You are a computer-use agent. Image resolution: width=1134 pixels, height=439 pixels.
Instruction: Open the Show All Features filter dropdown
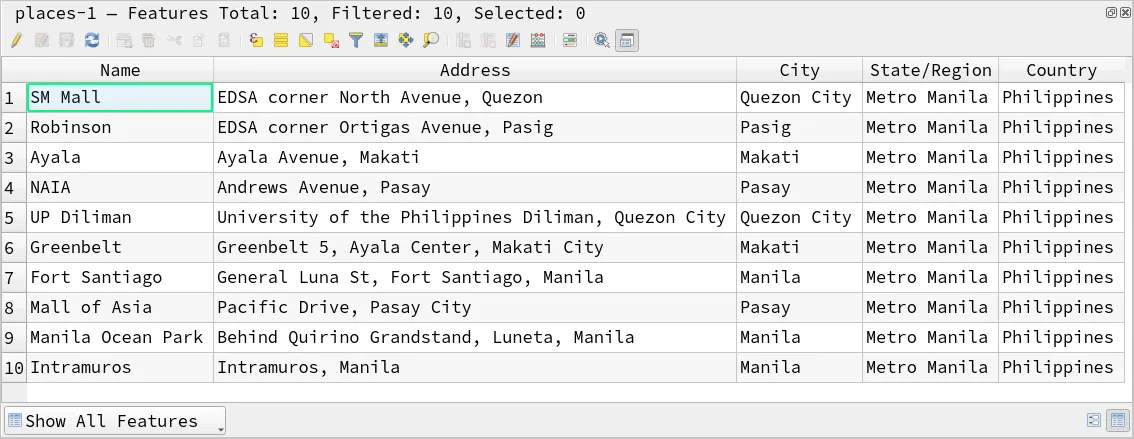115,421
